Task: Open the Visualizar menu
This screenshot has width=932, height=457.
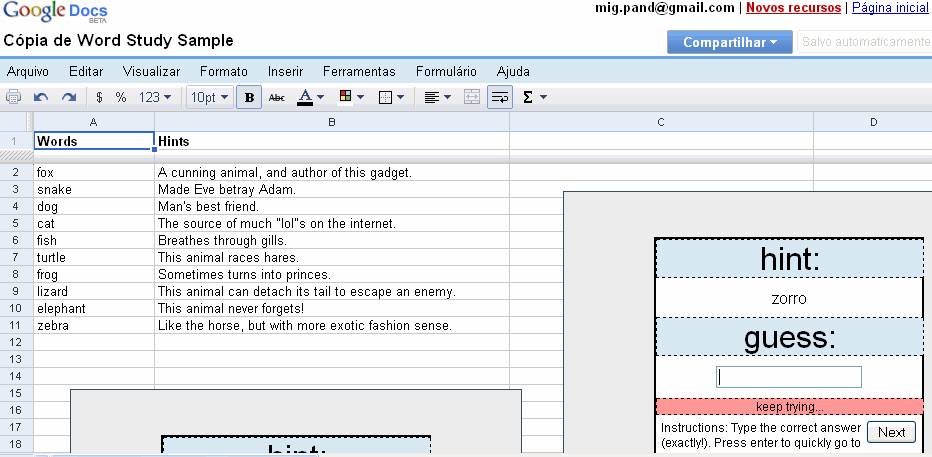Action: tap(152, 72)
